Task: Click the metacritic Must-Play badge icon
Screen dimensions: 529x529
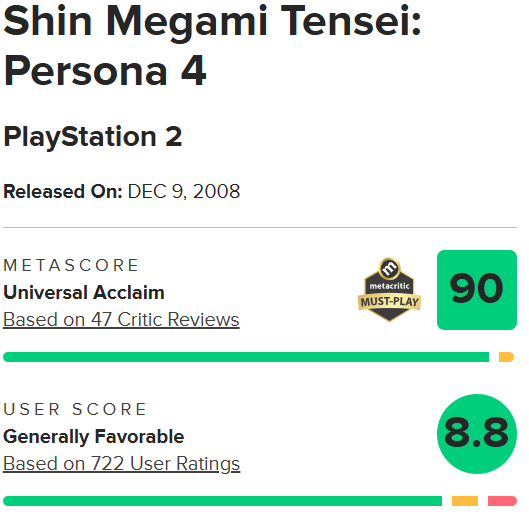Action: 389,290
